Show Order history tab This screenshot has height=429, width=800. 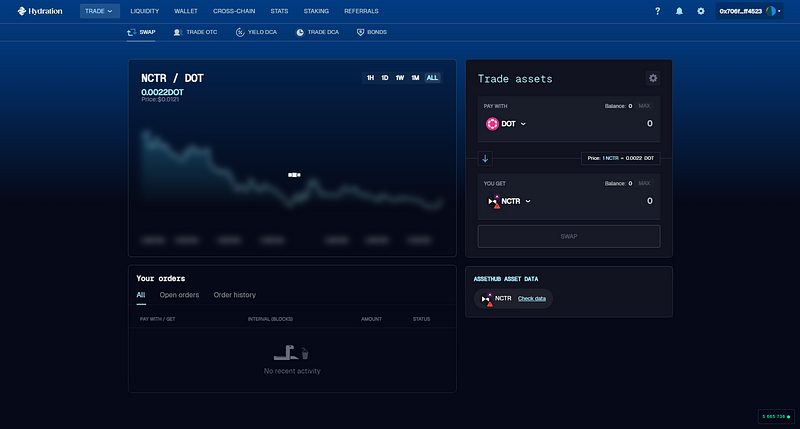tap(235, 295)
